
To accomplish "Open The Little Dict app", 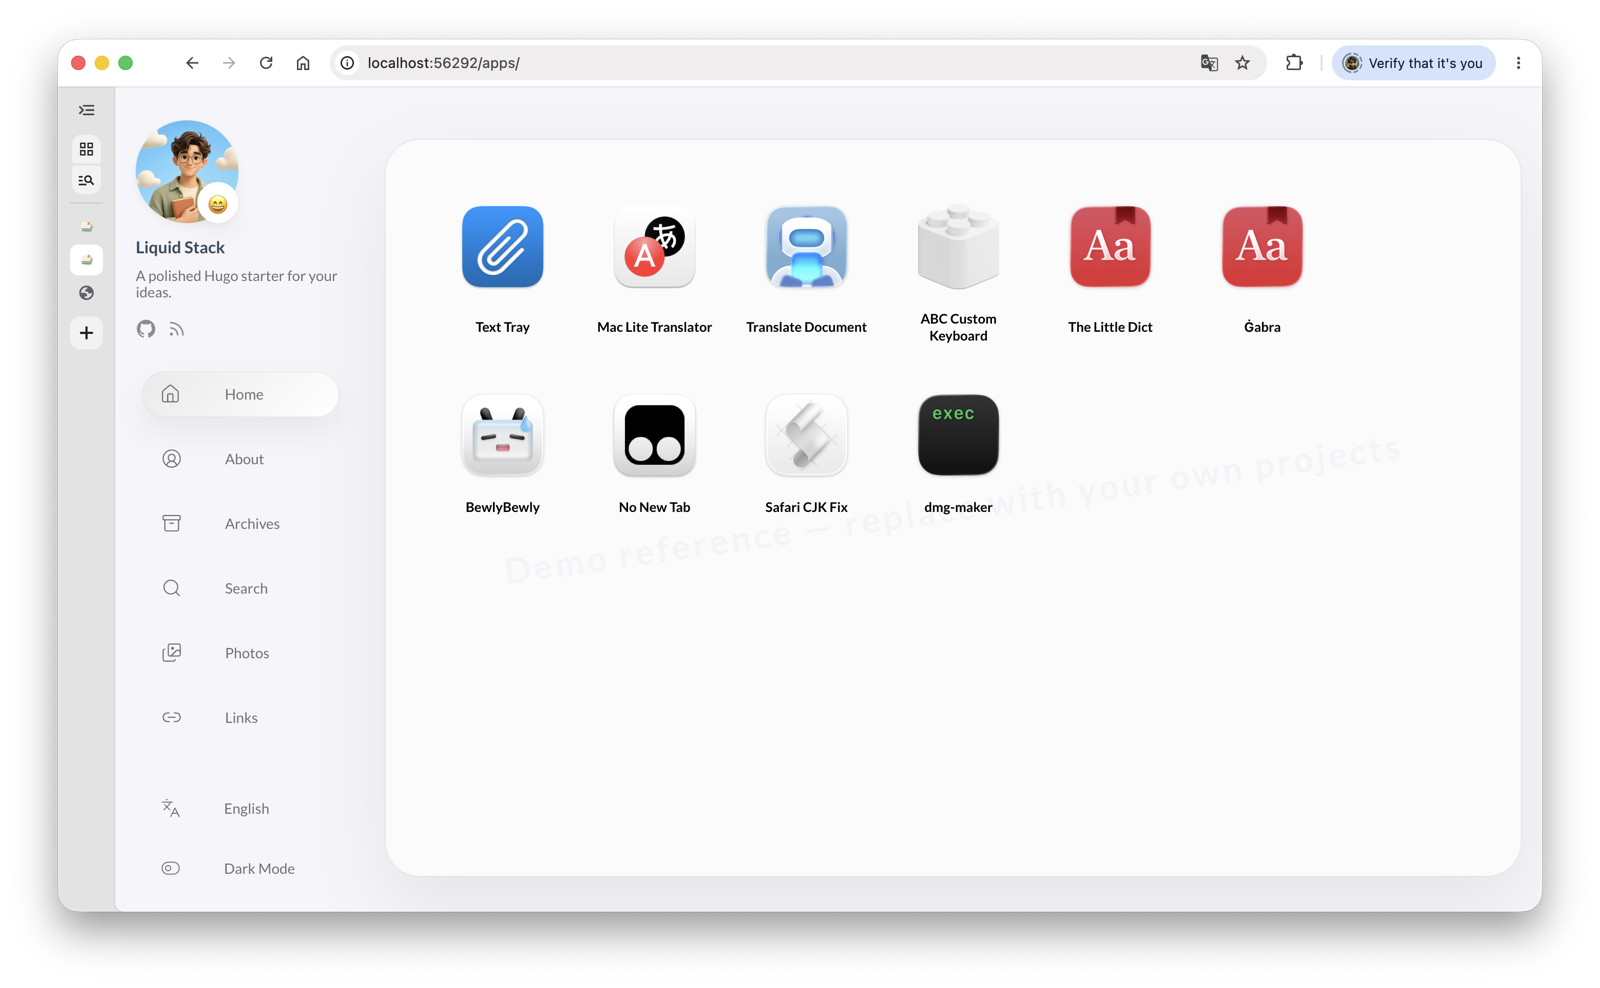I will click(1110, 247).
